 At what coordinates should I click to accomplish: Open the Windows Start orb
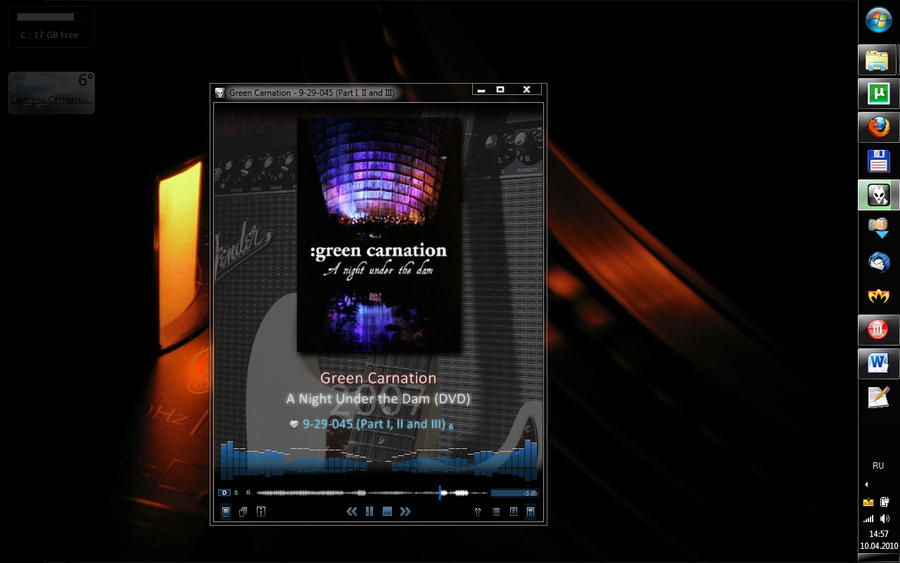tap(878, 20)
